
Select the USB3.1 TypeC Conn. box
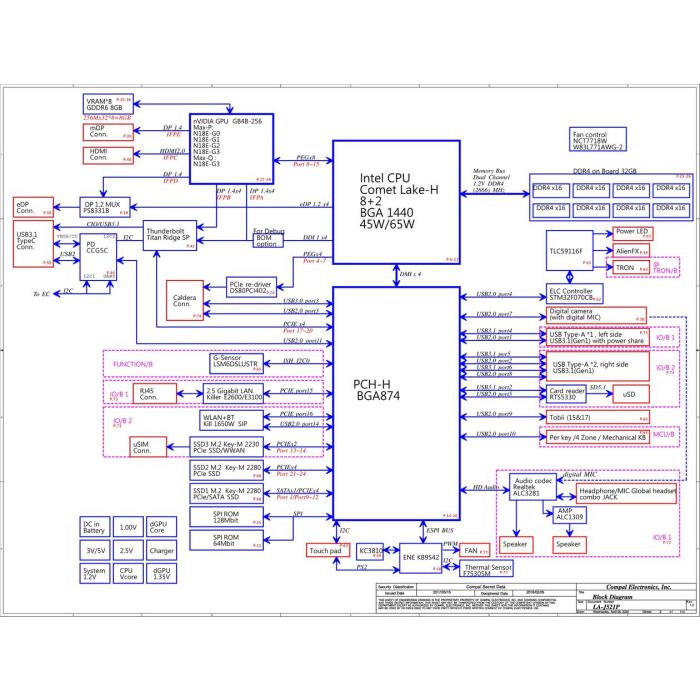pos(33,244)
